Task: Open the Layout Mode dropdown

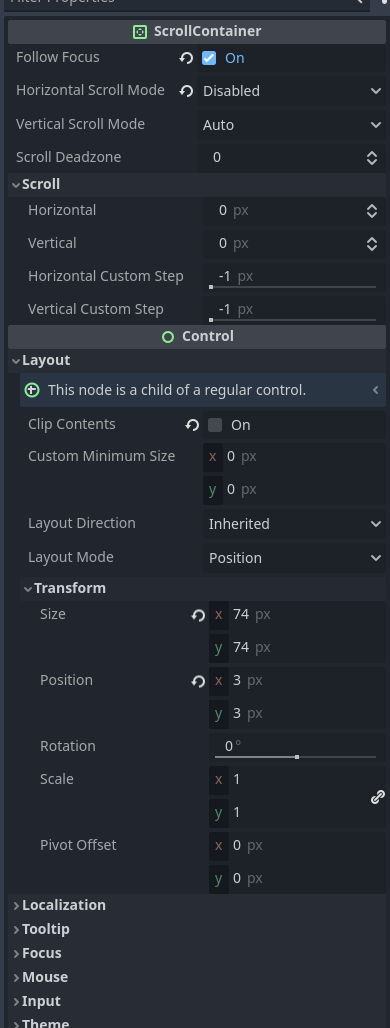Action: [294, 558]
